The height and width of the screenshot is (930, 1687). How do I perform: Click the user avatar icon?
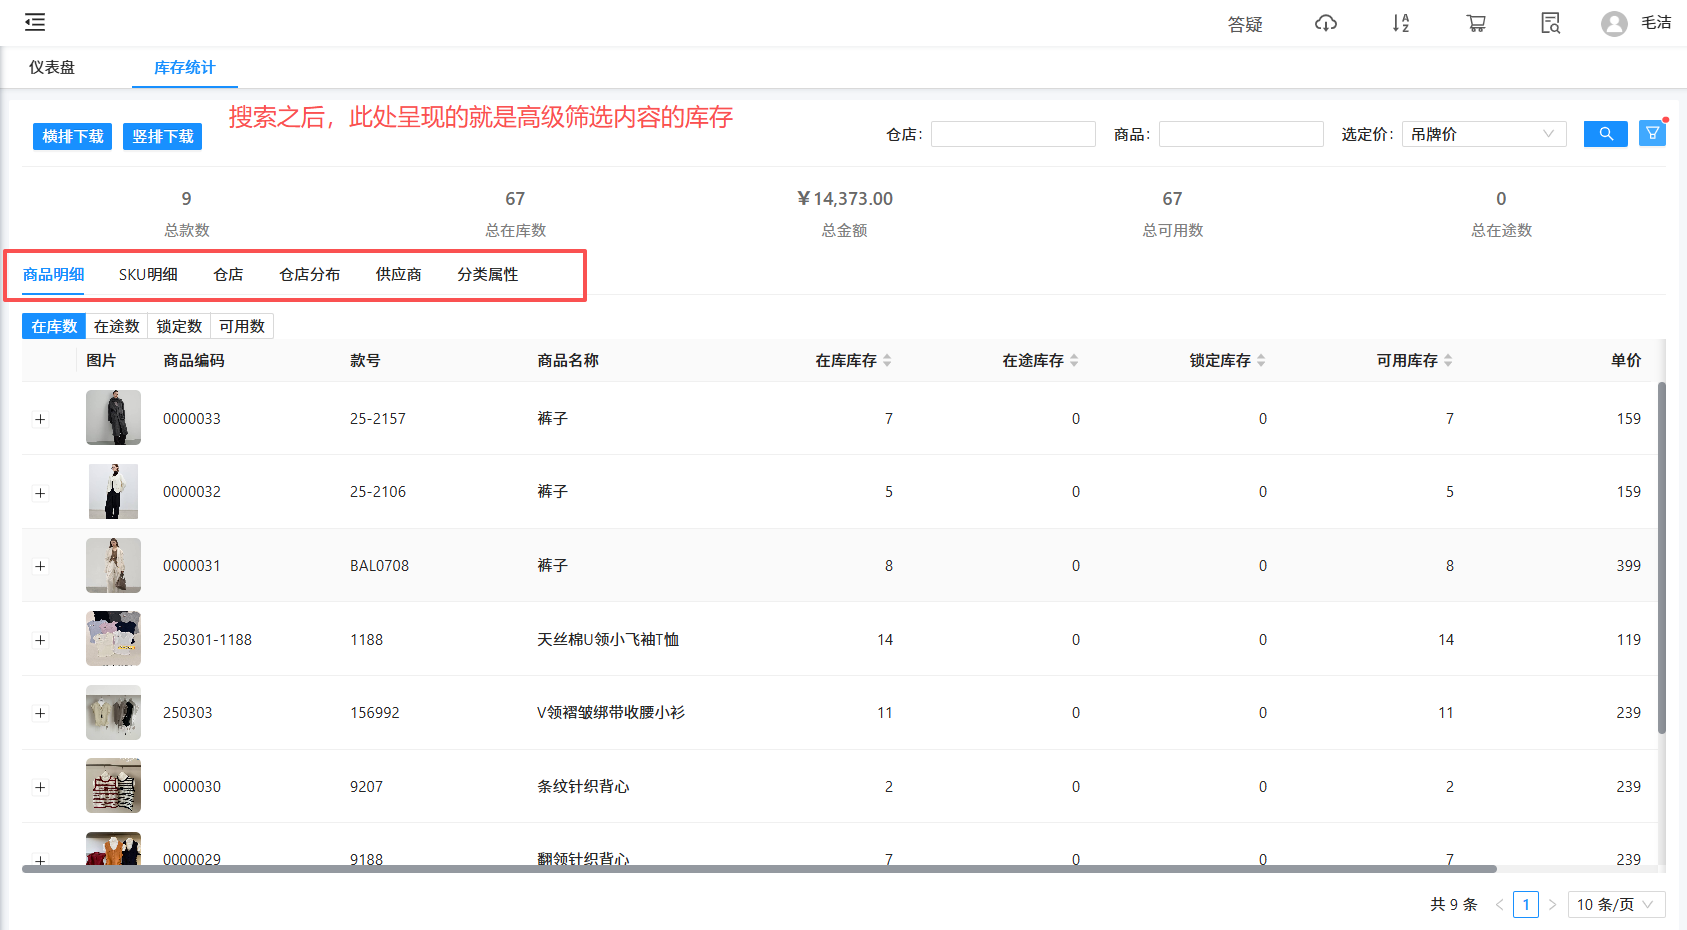coord(1613,23)
